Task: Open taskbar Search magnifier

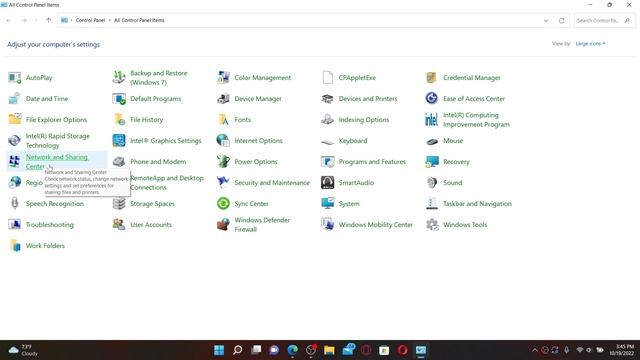Action: click(x=238, y=350)
